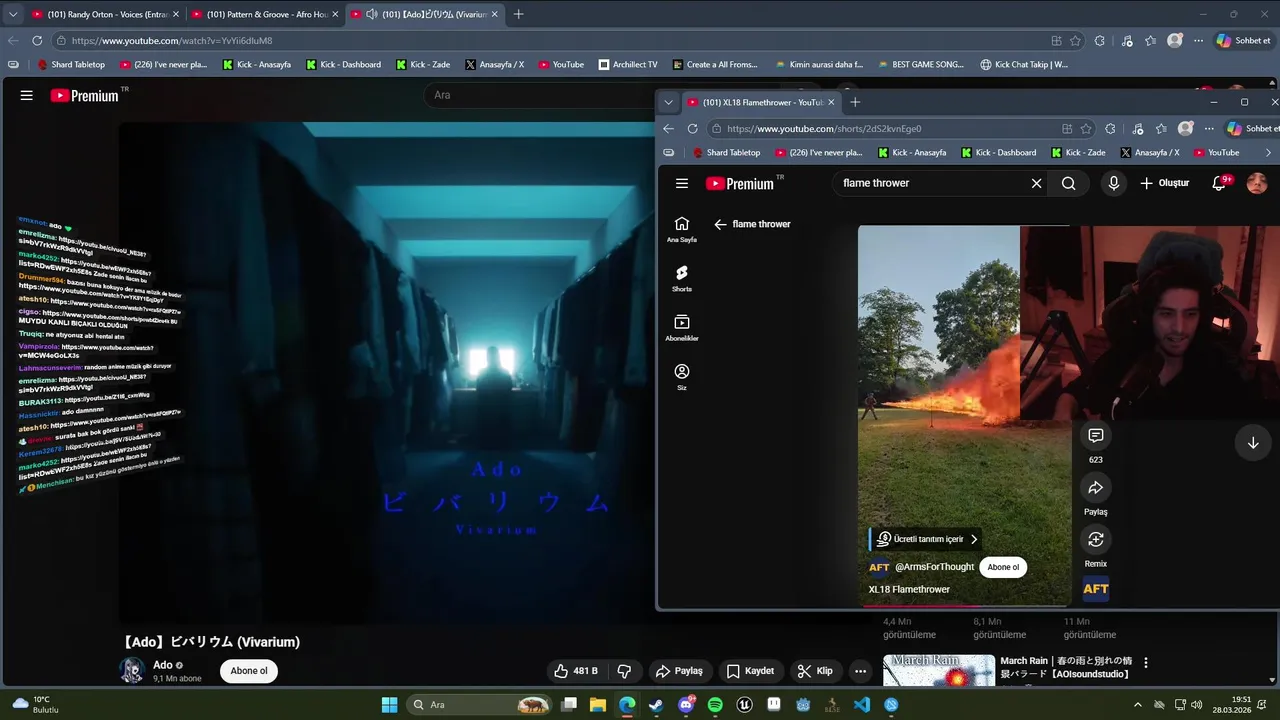Expand the front window bookmarks overflow chevron
The image size is (1280, 720).
(1268, 152)
